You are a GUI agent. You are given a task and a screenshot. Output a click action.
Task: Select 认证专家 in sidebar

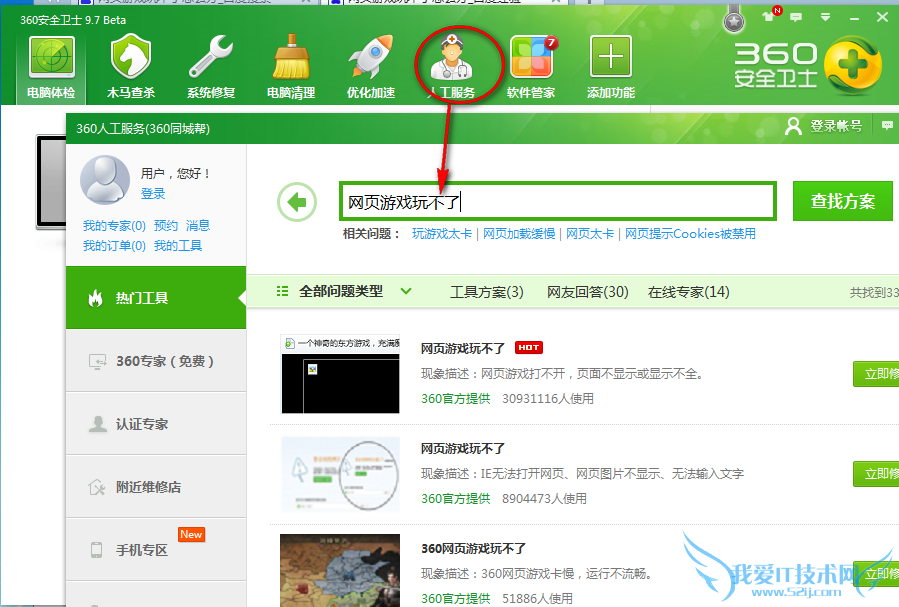click(156, 424)
